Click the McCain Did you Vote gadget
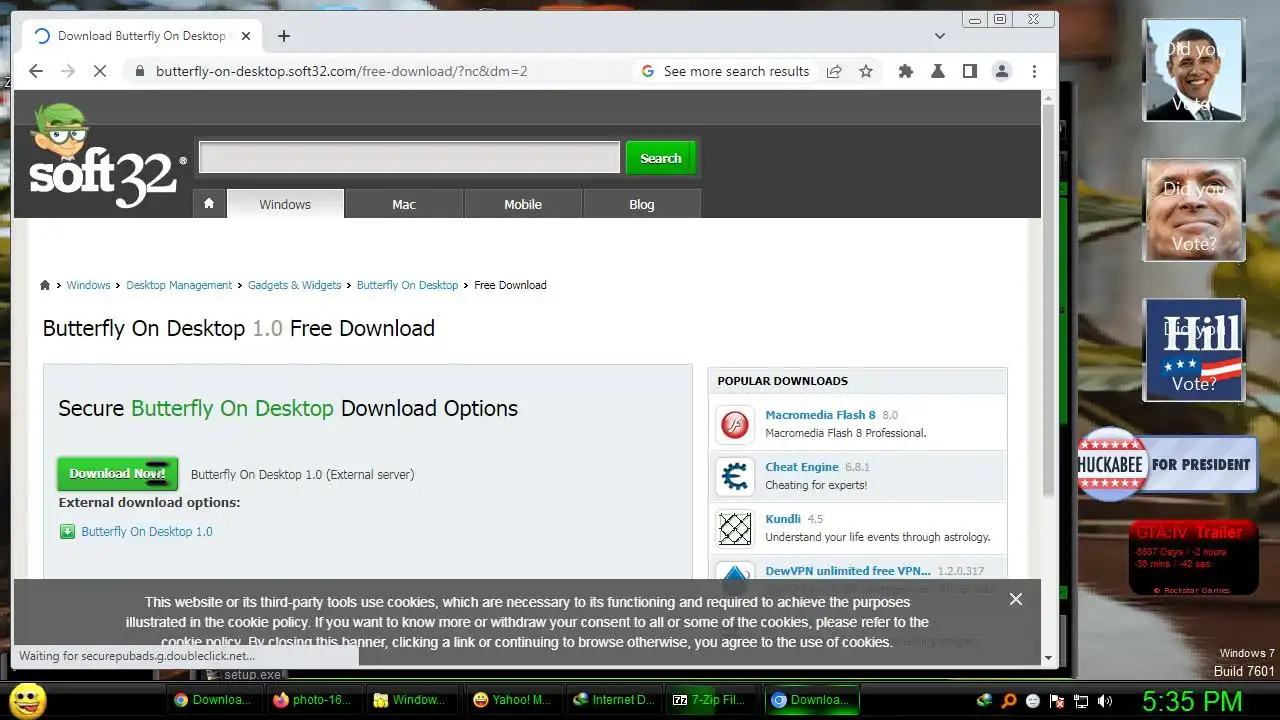 [x=1194, y=210]
